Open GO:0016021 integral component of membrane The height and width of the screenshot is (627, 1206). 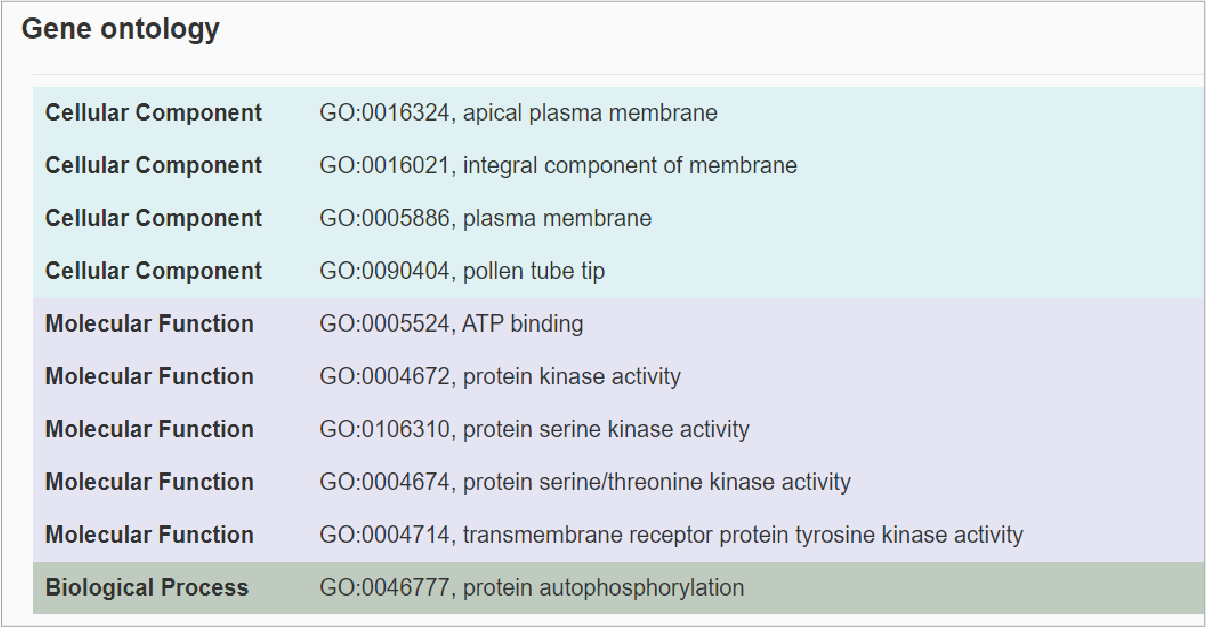(558, 166)
